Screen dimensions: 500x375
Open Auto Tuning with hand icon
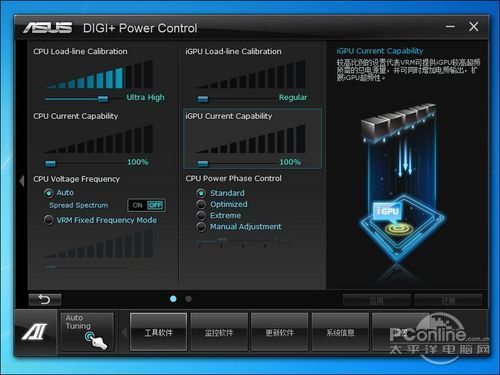point(87,332)
